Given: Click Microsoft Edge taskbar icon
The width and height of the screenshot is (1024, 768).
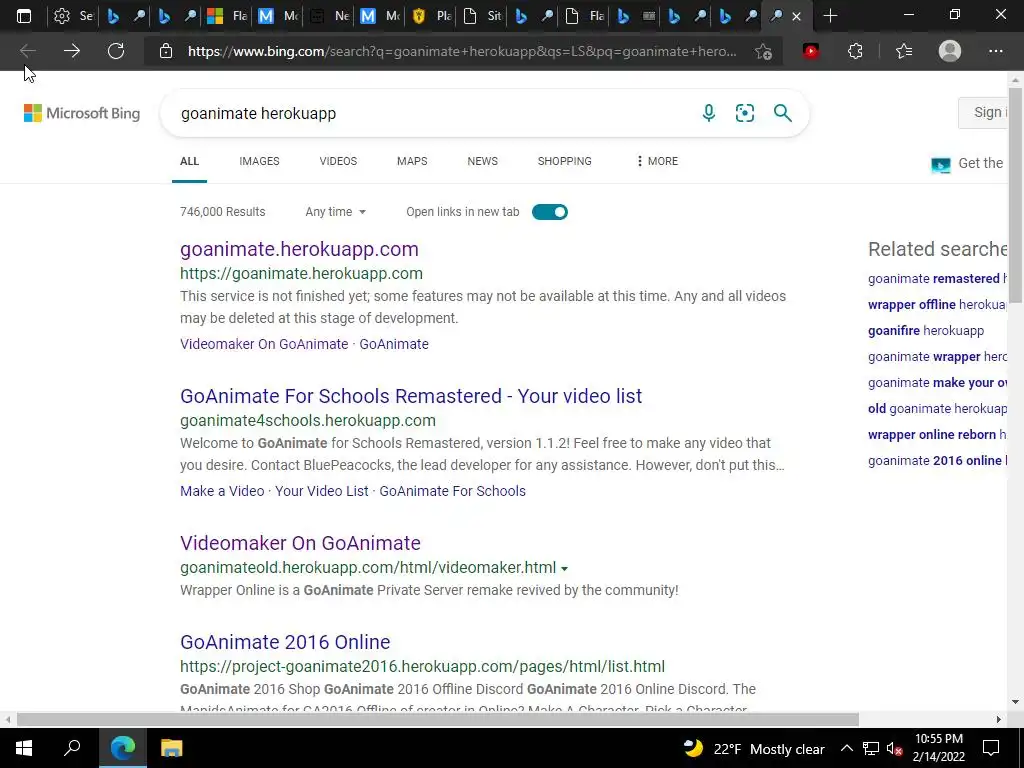Looking at the screenshot, I should click(122, 748).
